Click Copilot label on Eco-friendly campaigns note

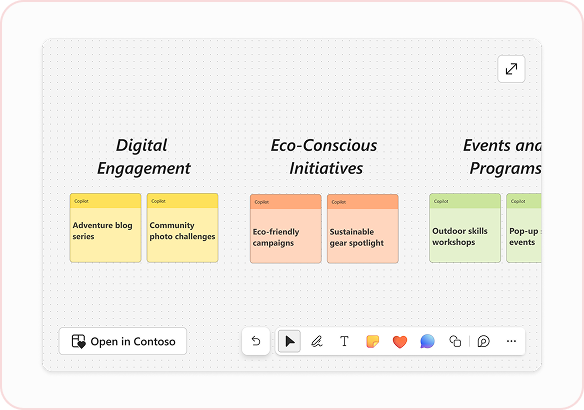[x=261, y=202]
